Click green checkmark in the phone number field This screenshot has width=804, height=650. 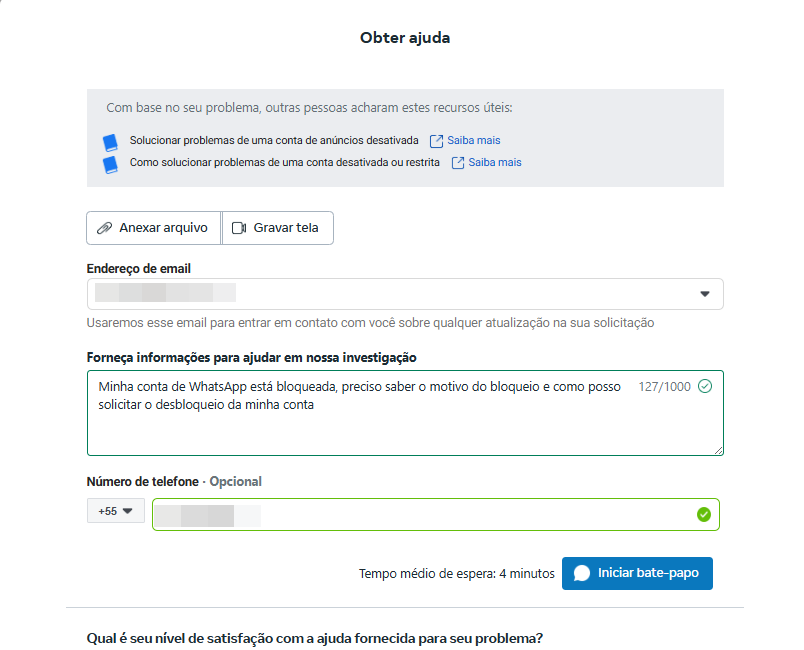tap(703, 514)
